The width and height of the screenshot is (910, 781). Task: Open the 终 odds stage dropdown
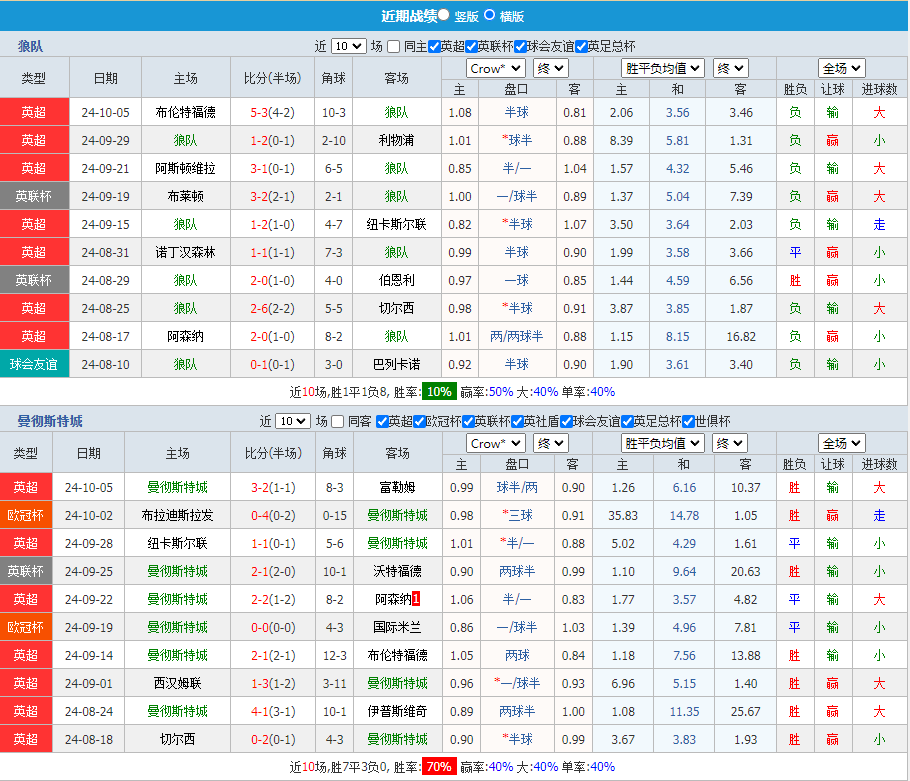pyautogui.click(x=549, y=67)
